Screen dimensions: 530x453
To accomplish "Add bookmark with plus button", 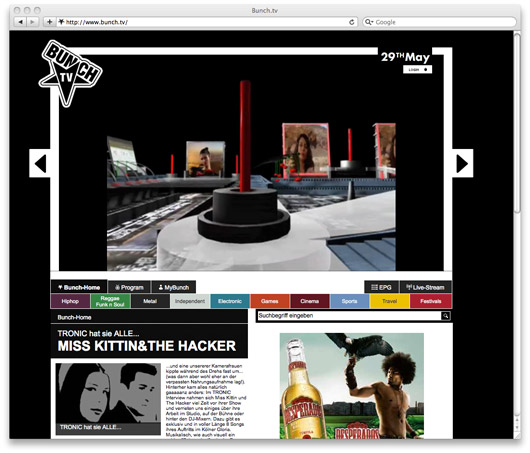I will coord(49,22).
